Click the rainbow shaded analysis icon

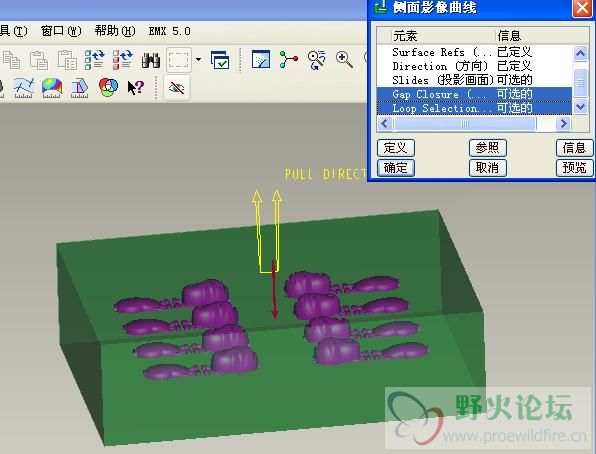[x=52, y=88]
